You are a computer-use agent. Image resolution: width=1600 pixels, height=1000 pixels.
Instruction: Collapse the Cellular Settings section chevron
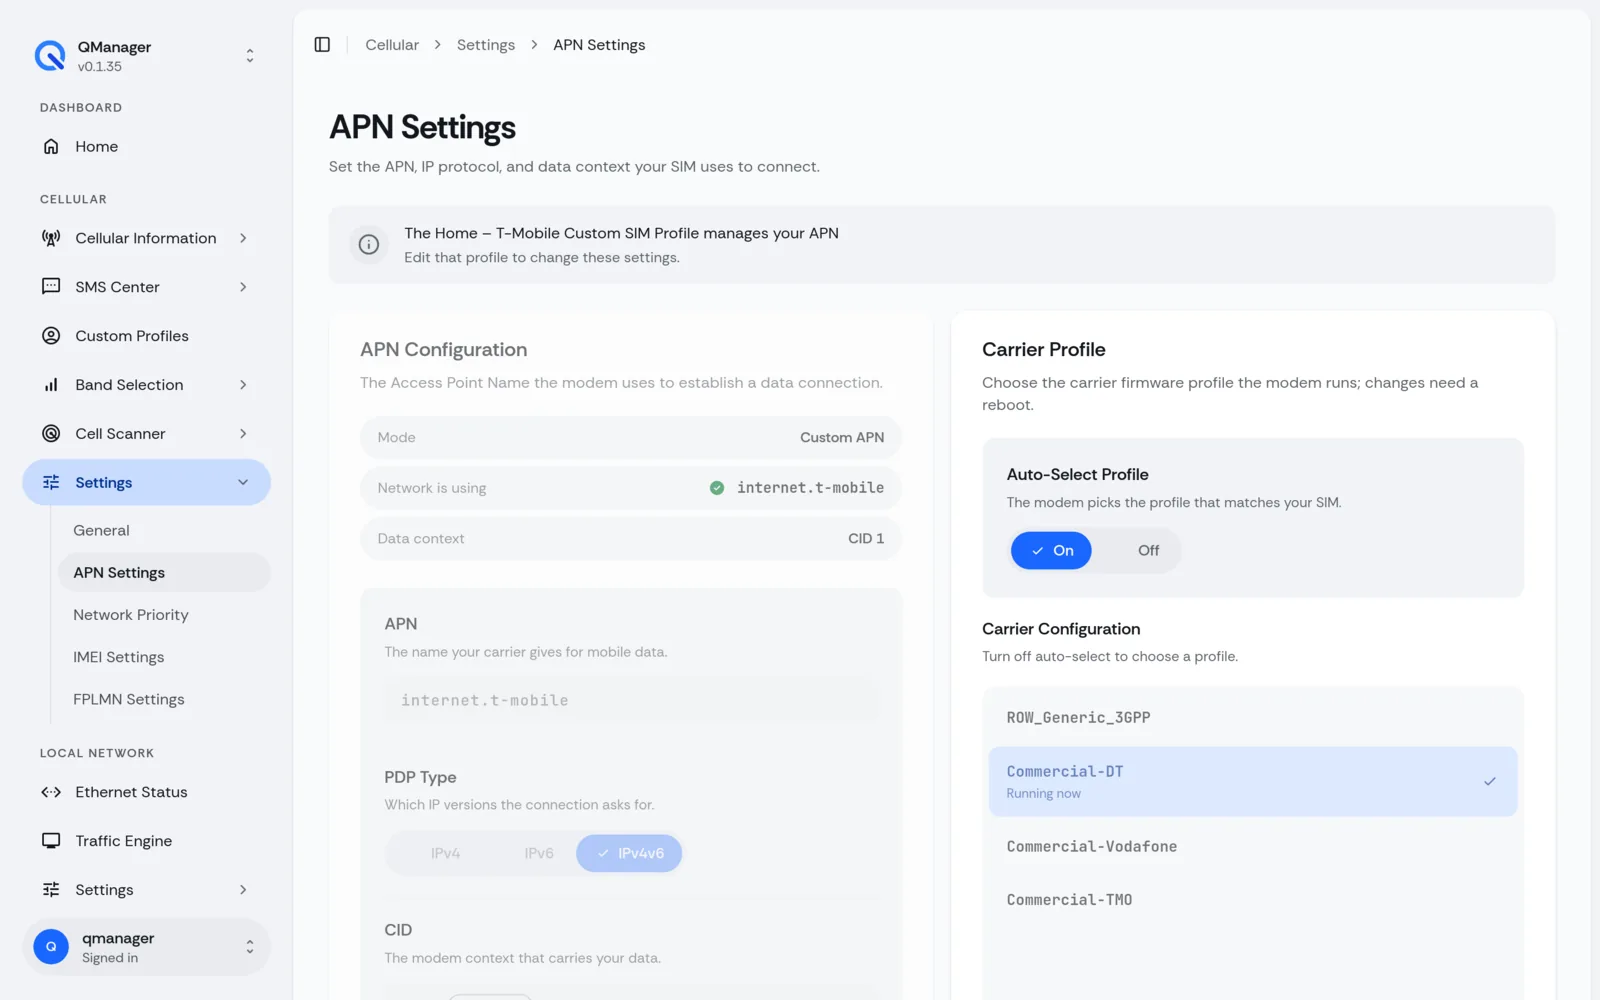[243, 483]
